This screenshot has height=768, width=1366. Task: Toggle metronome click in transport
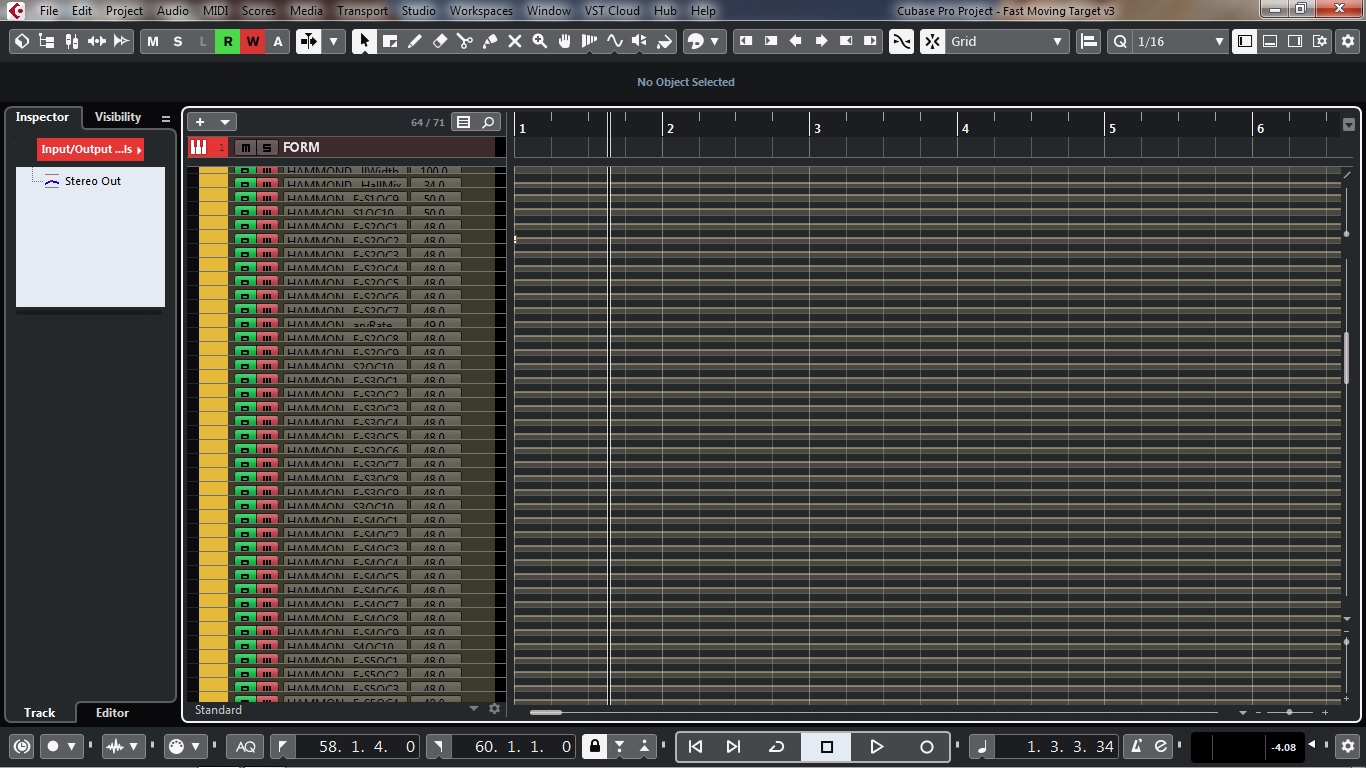point(1136,746)
